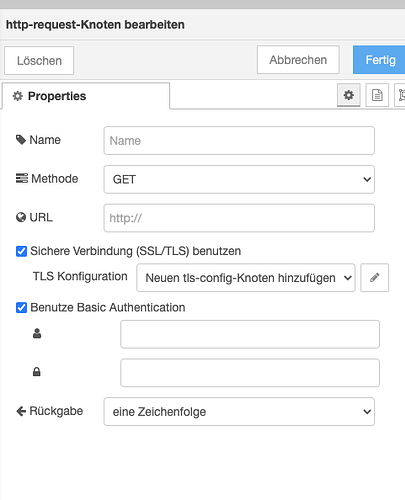The width and height of the screenshot is (405, 500).
Task: Click the Abbrechen button
Action: point(298,60)
